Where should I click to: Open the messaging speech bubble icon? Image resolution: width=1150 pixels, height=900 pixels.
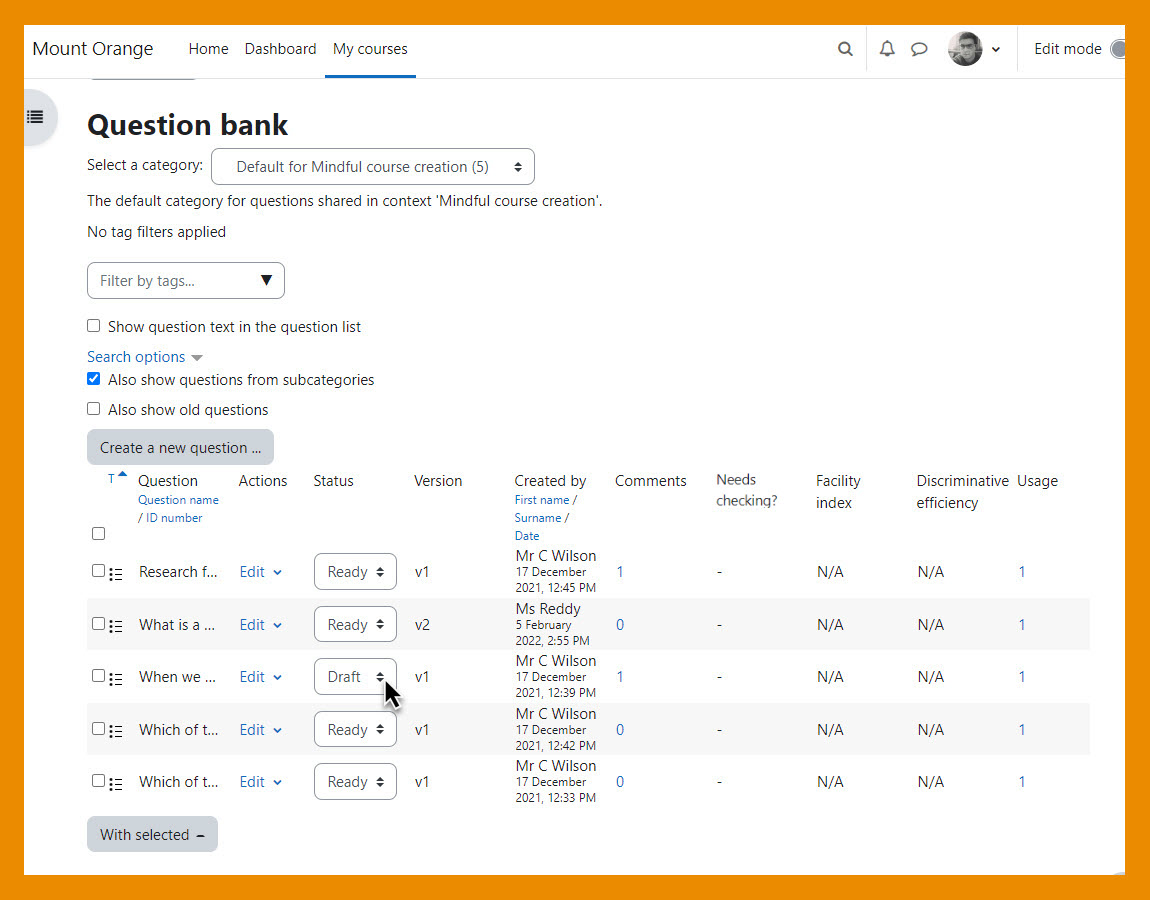click(919, 49)
